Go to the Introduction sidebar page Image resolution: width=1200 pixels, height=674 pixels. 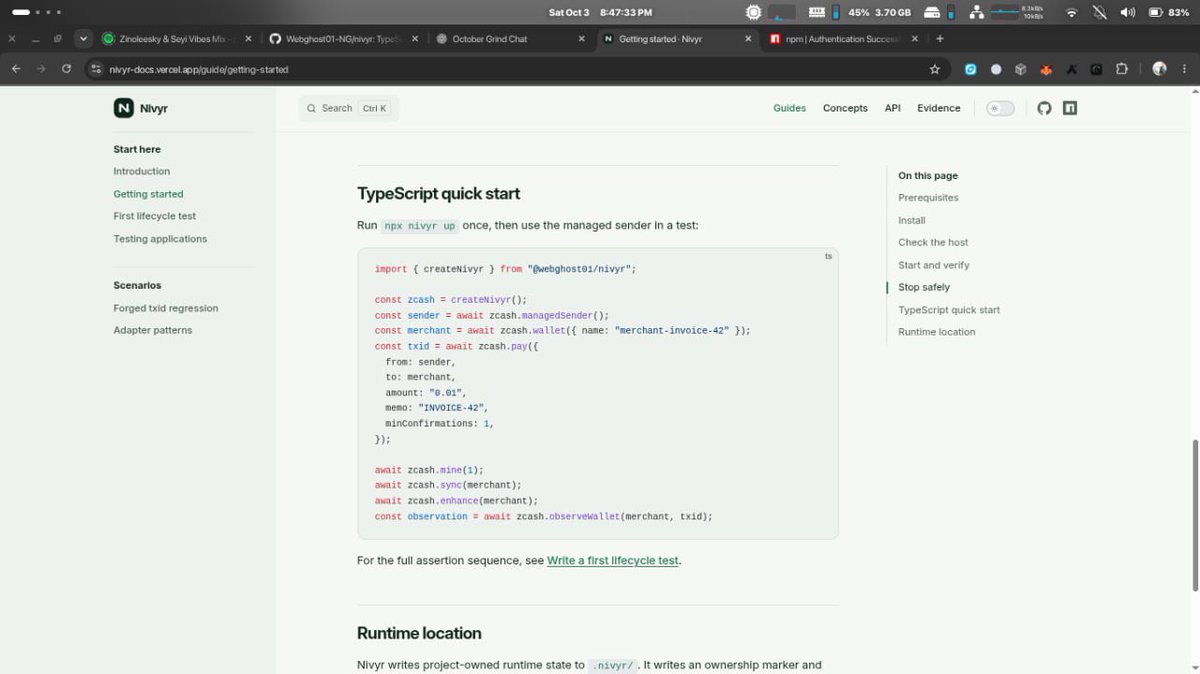(142, 171)
